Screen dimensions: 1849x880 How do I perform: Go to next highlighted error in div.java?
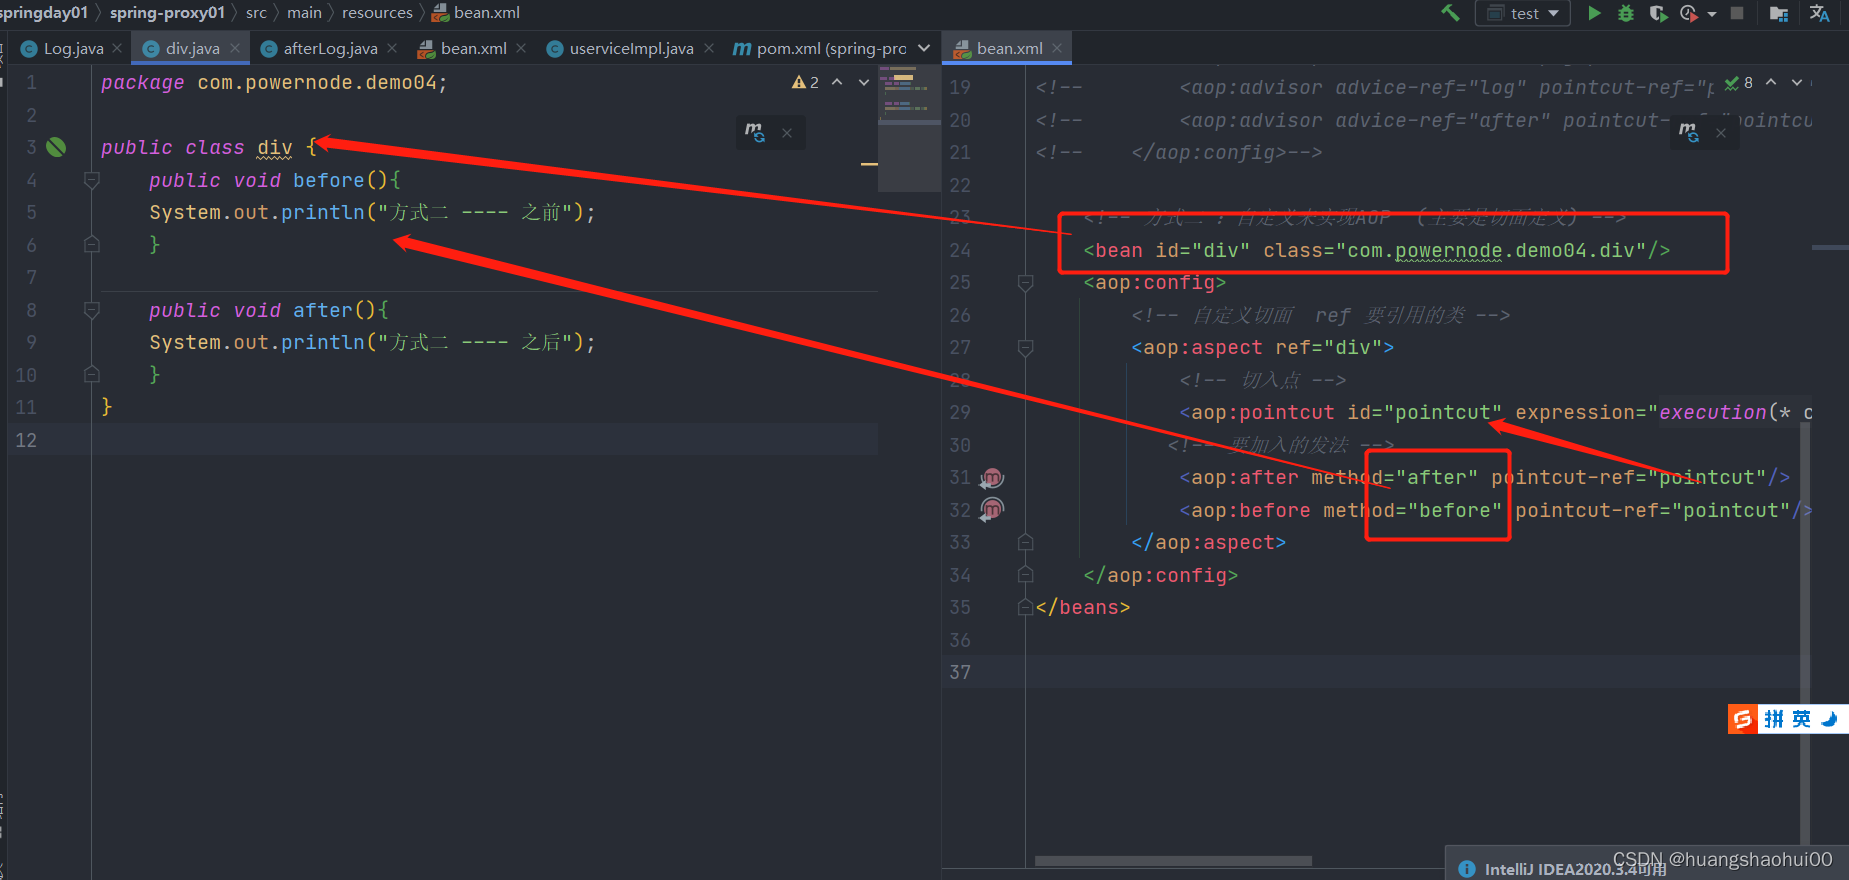click(x=864, y=82)
